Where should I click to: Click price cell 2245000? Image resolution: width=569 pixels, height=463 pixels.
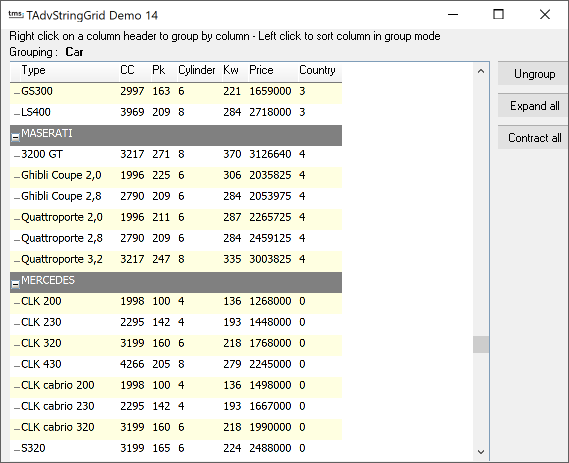point(270,365)
